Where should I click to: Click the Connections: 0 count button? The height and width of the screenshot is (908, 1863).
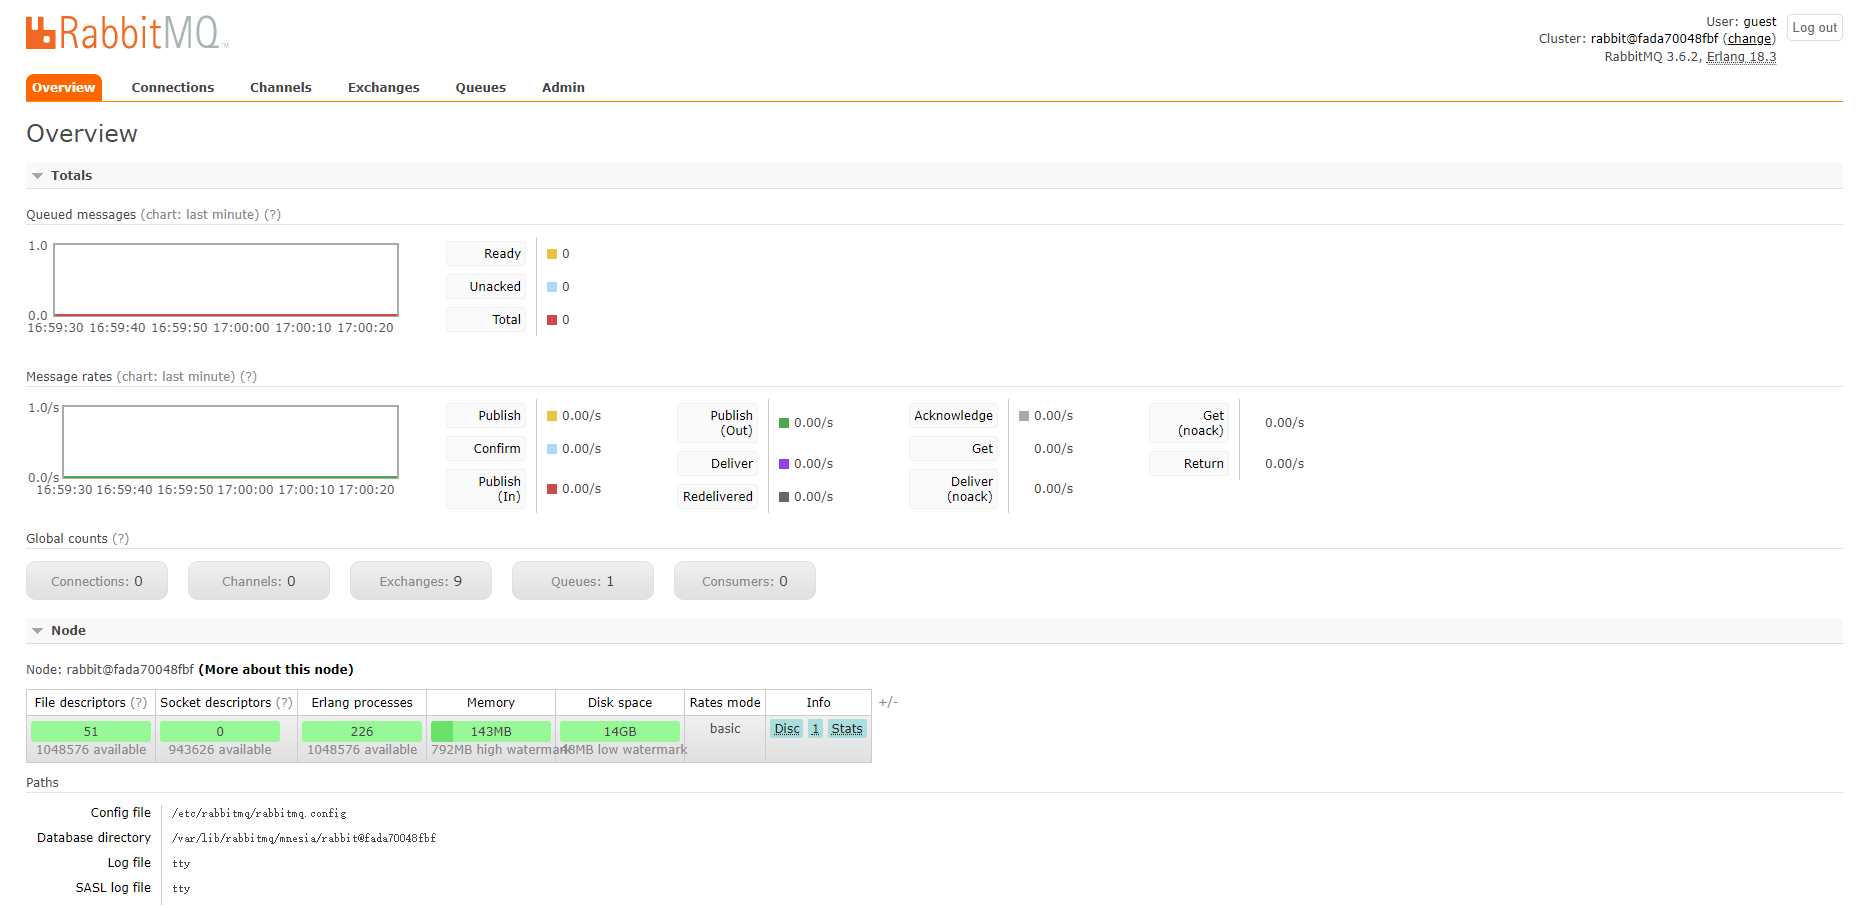[97, 581]
